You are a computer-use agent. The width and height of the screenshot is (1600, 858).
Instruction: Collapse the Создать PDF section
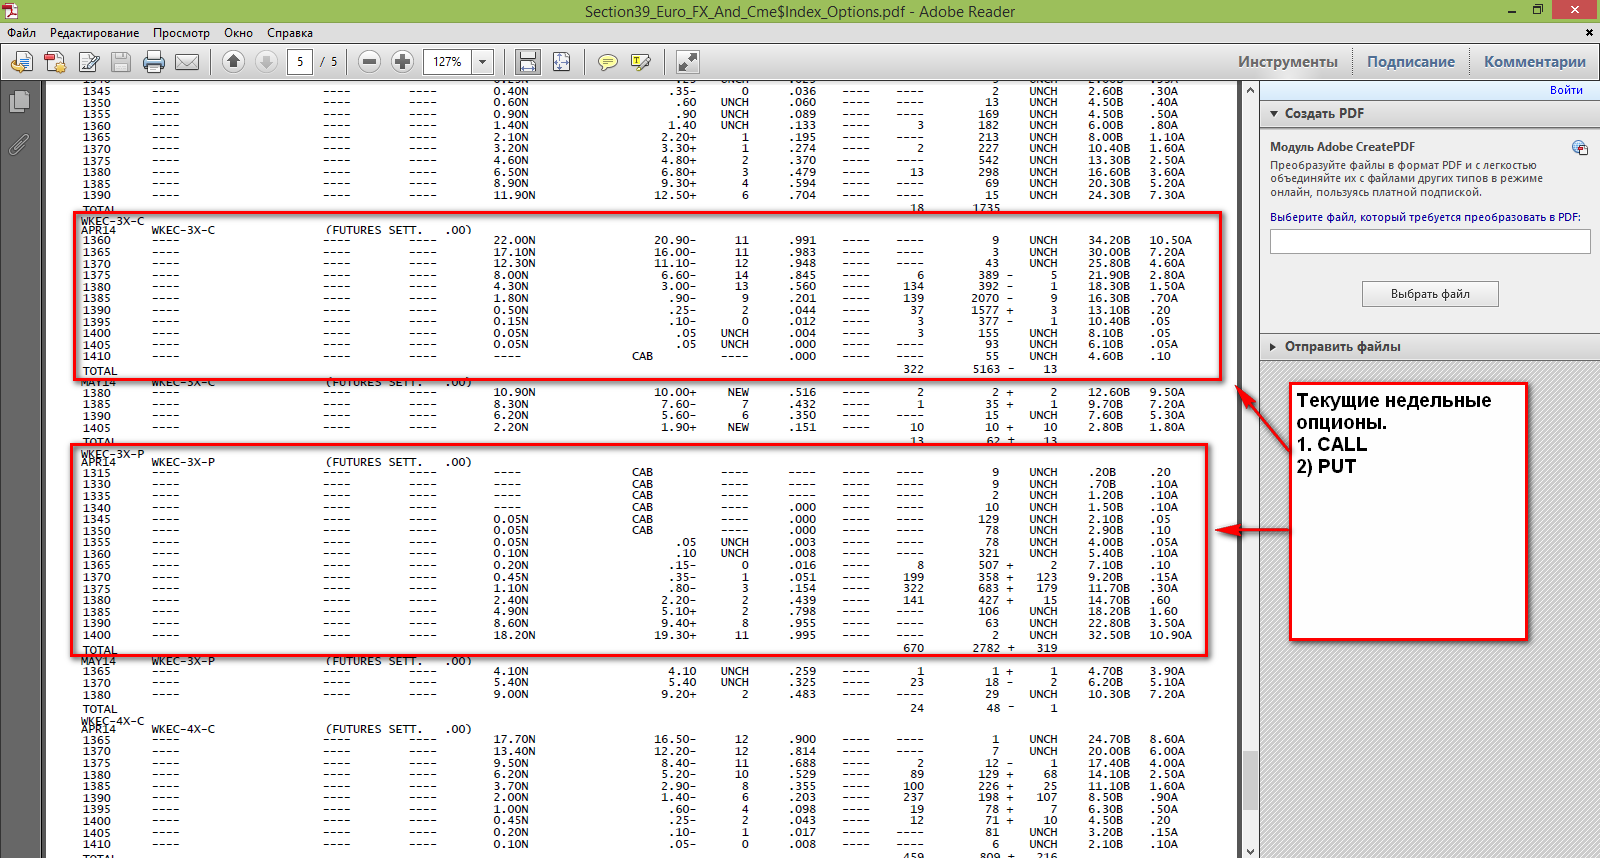(x=1274, y=113)
